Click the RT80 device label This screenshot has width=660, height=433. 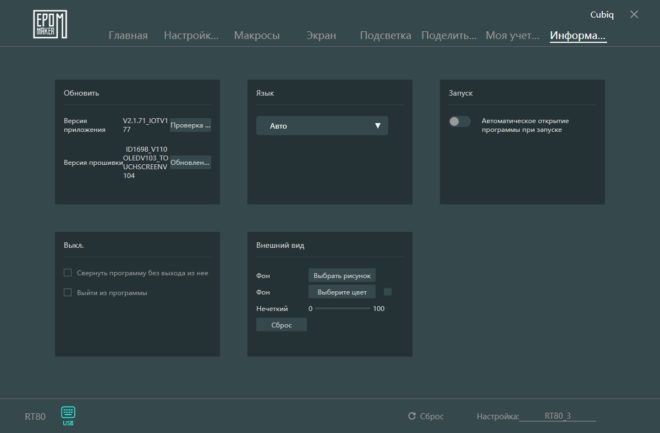pos(35,417)
